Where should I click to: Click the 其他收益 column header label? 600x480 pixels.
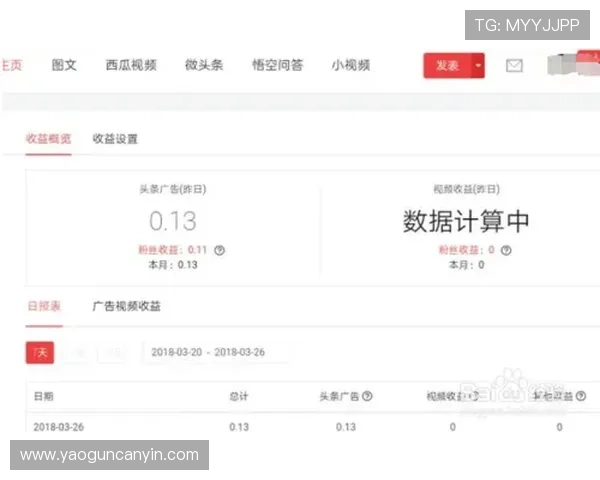coord(553,396)
